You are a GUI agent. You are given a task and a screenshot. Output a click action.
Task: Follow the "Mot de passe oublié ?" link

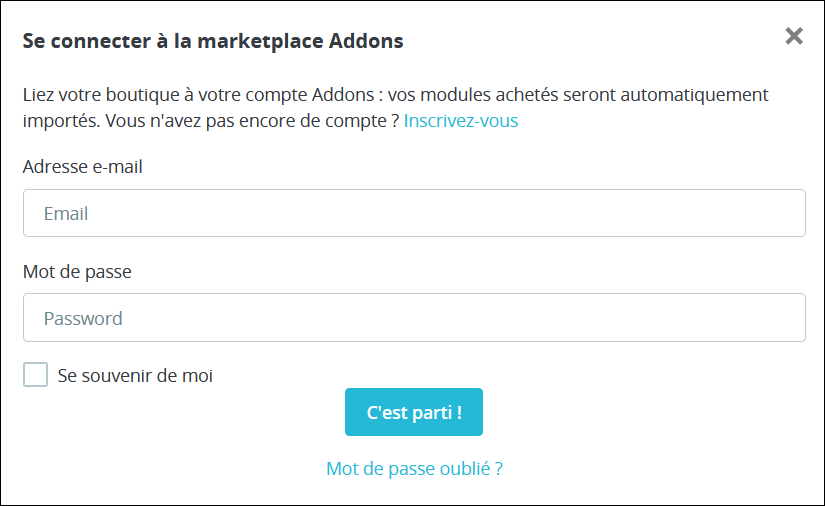pyautogui.click(x=414, y=468)
